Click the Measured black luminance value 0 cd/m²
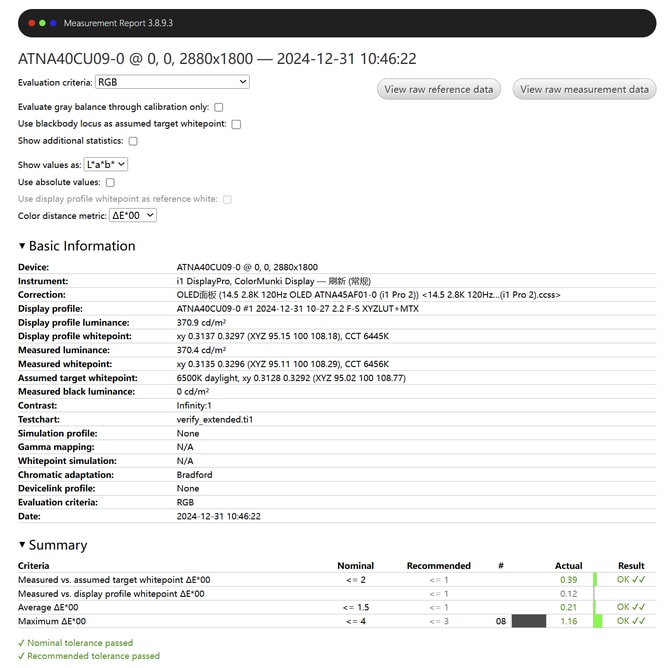This screenshot has height=668, width=670. point(193,392)
